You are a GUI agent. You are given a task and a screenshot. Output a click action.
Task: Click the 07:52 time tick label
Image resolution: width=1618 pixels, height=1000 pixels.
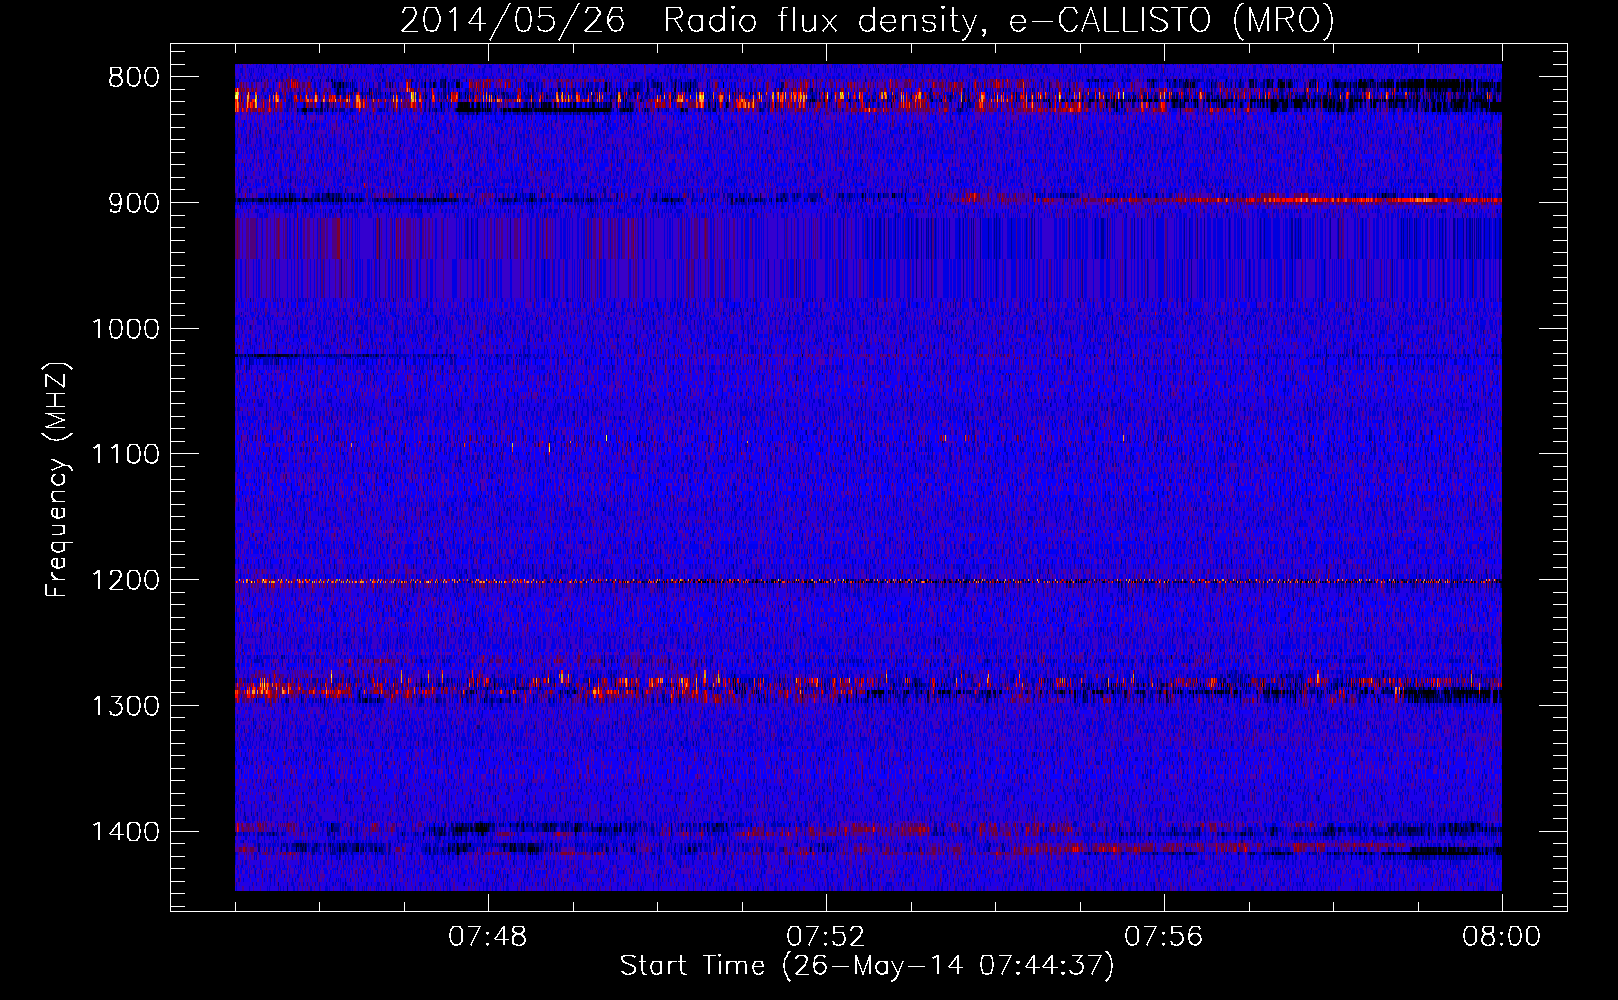pyautogui.click(x=826, y=937)
